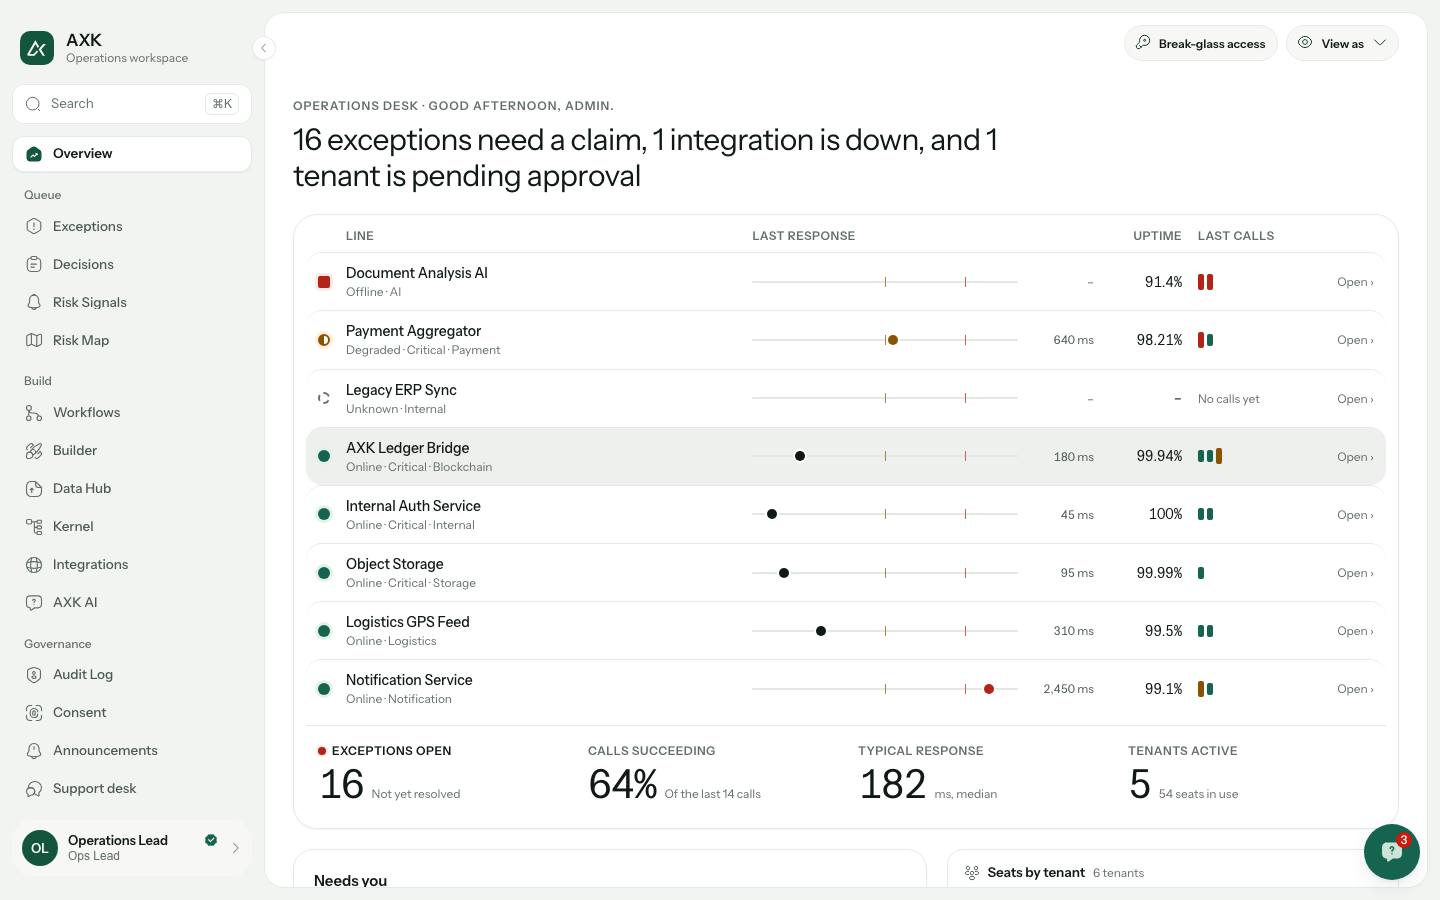The height and width of the screenshot is (900, 1440).
Task: Open the Notification Service row
Action: [x=845, y=689]
